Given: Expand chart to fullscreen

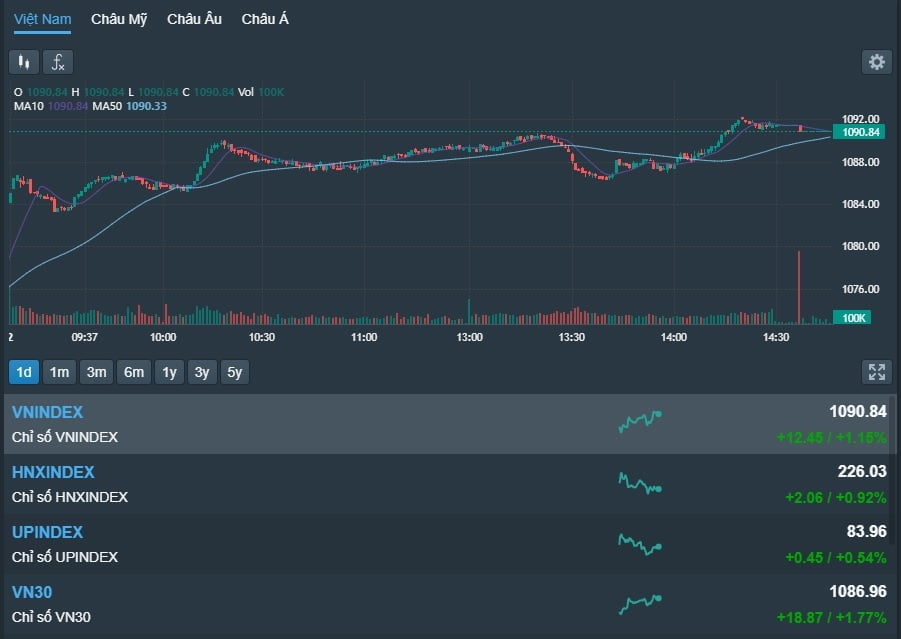Looking at the screenshot, I should (876, 372).
